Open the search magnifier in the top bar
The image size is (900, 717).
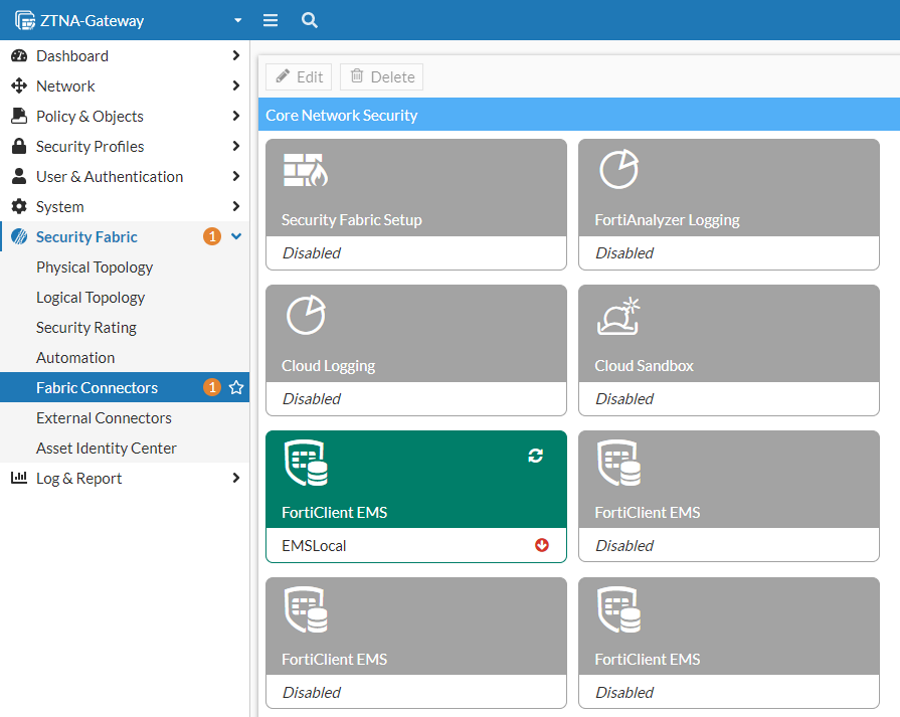click(x=309, y=19)
